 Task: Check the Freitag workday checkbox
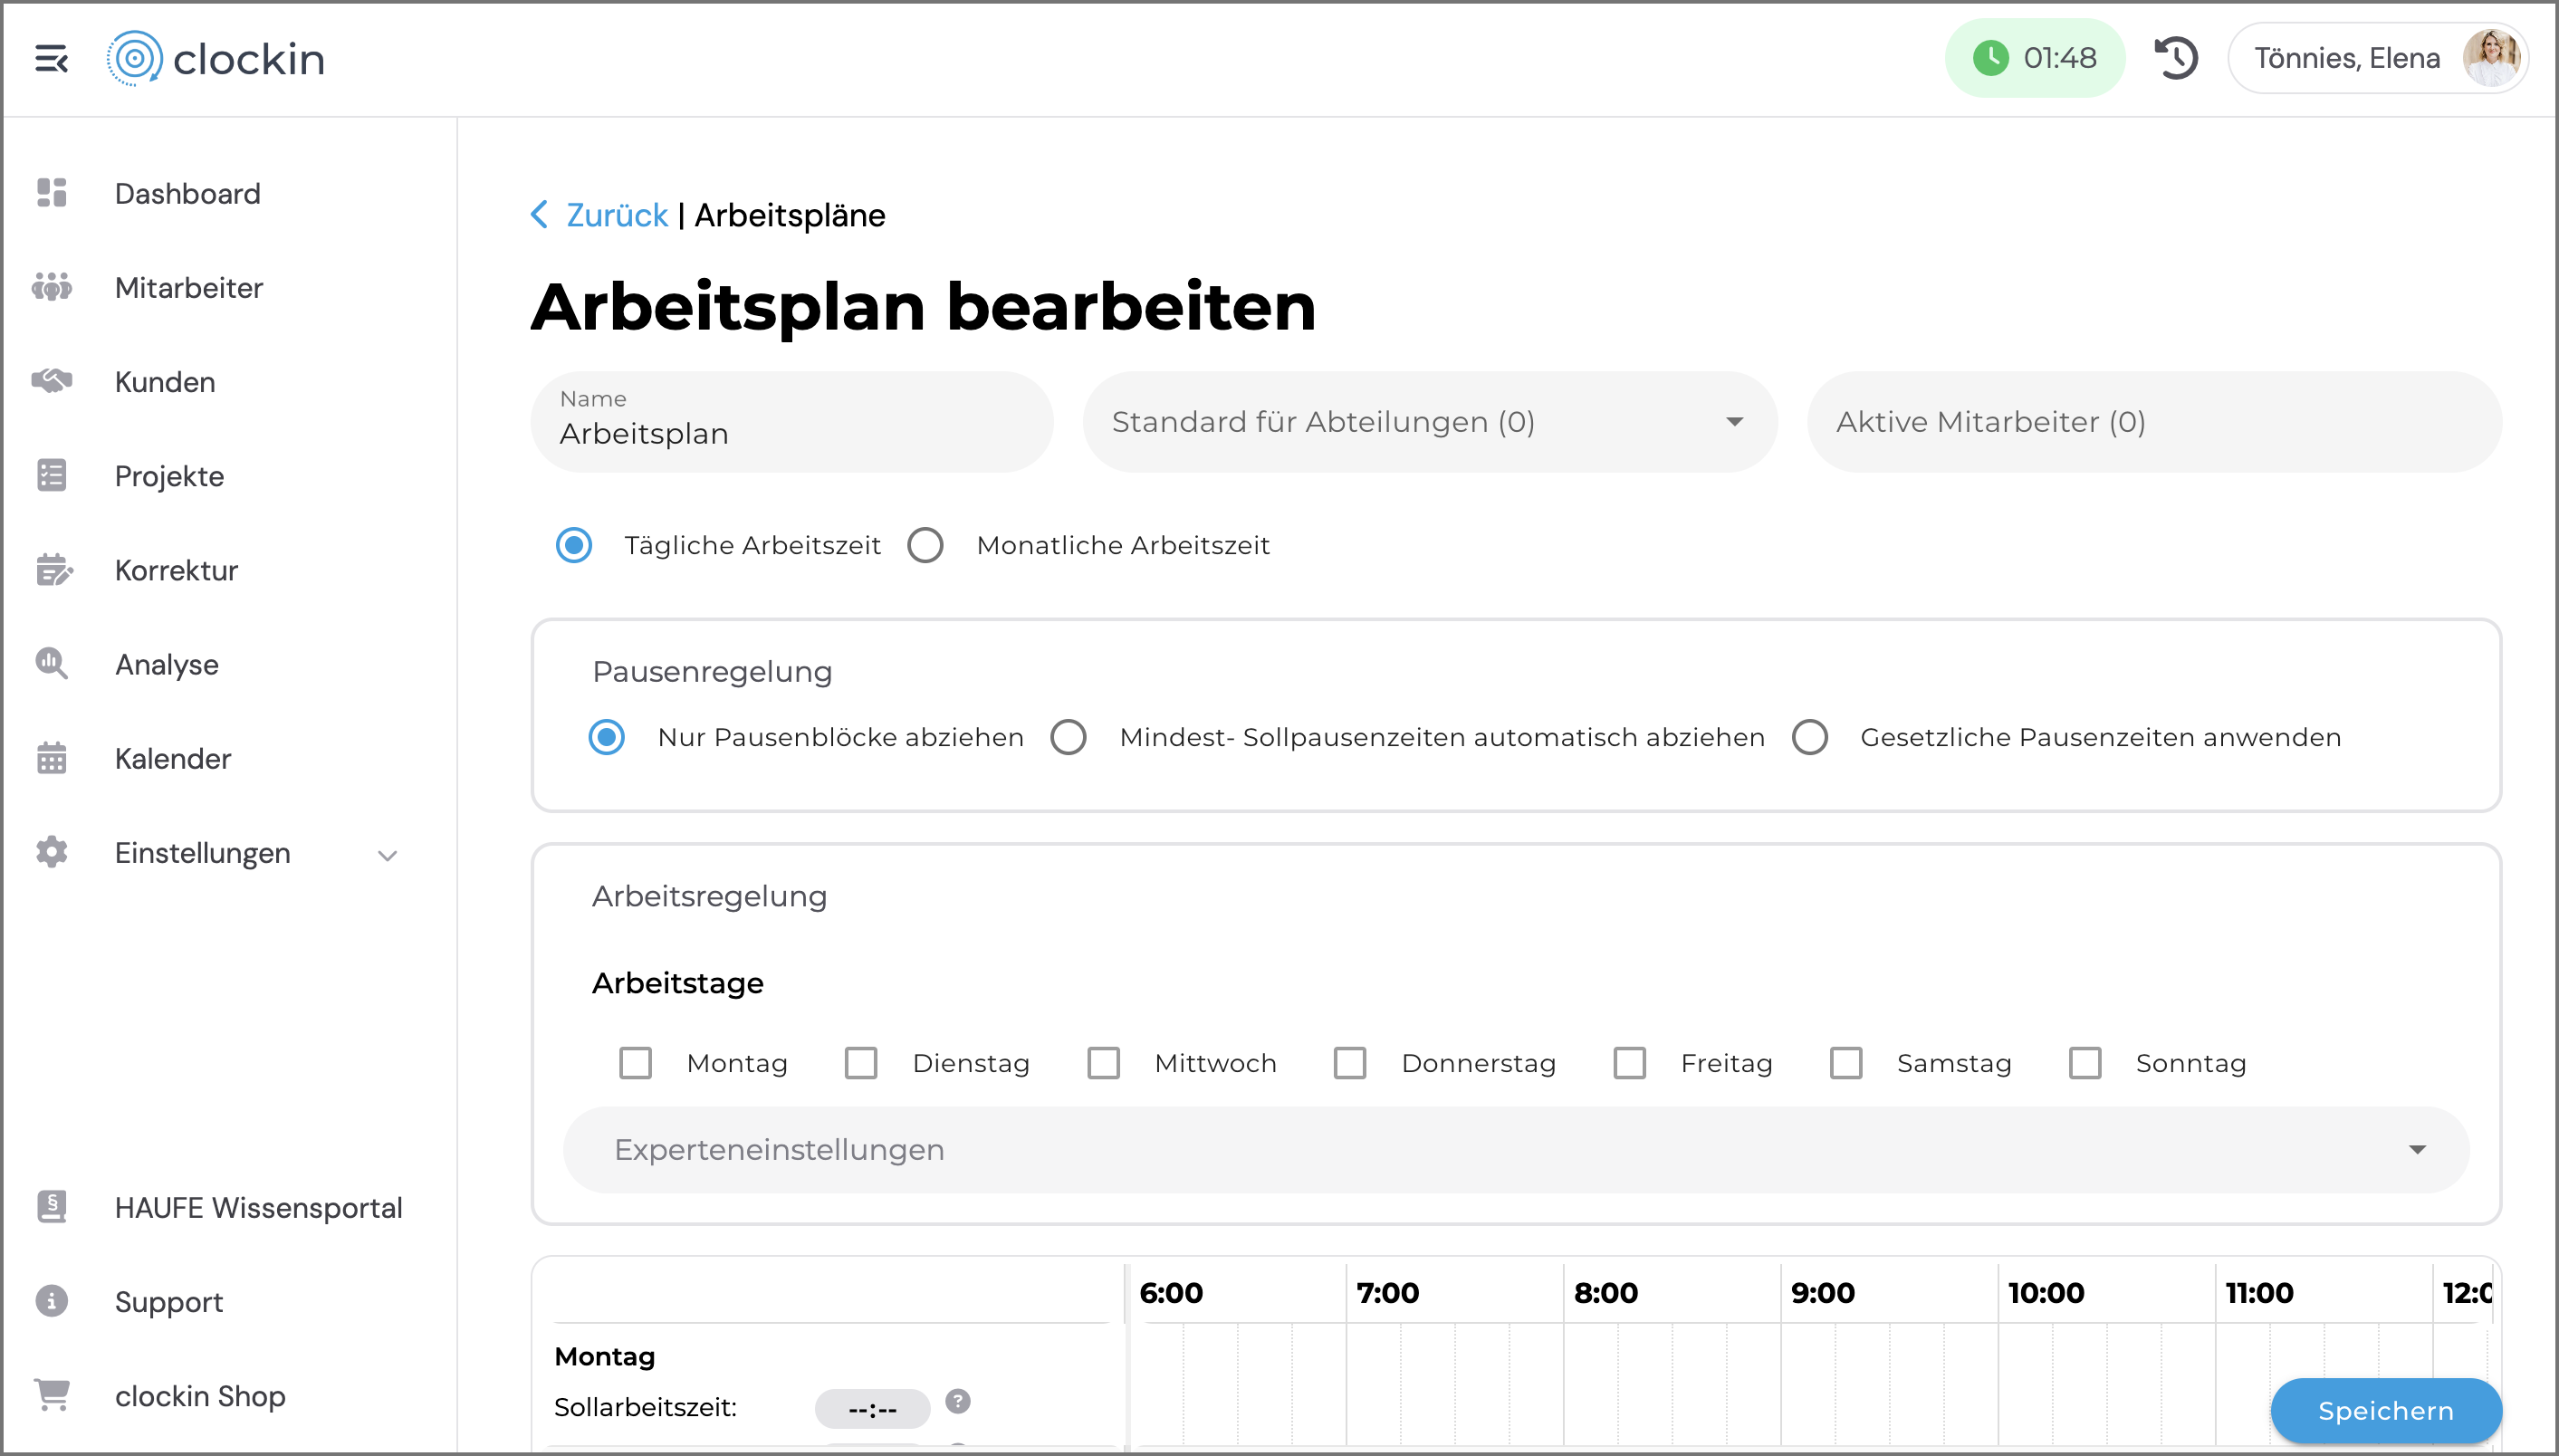(1629, 1062)
